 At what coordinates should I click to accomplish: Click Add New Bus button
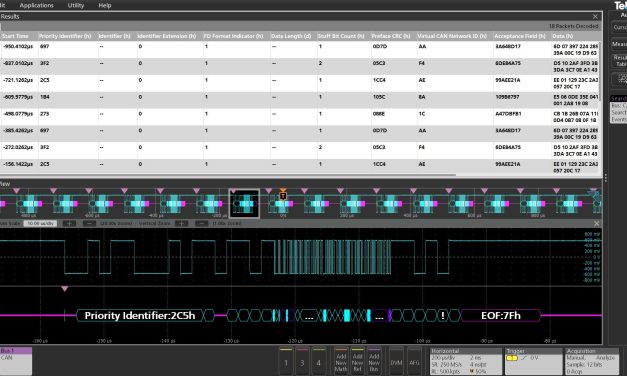click(374, 362)
